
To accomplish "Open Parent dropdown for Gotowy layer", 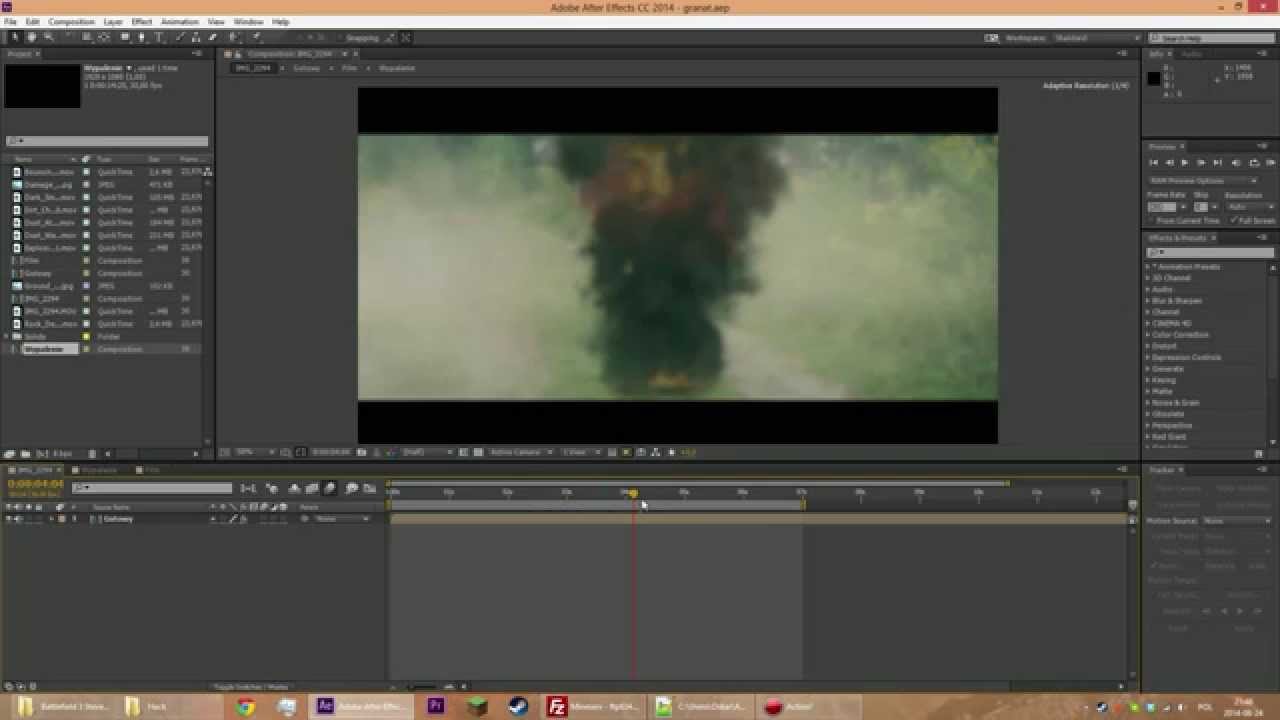I will [343, 519].
